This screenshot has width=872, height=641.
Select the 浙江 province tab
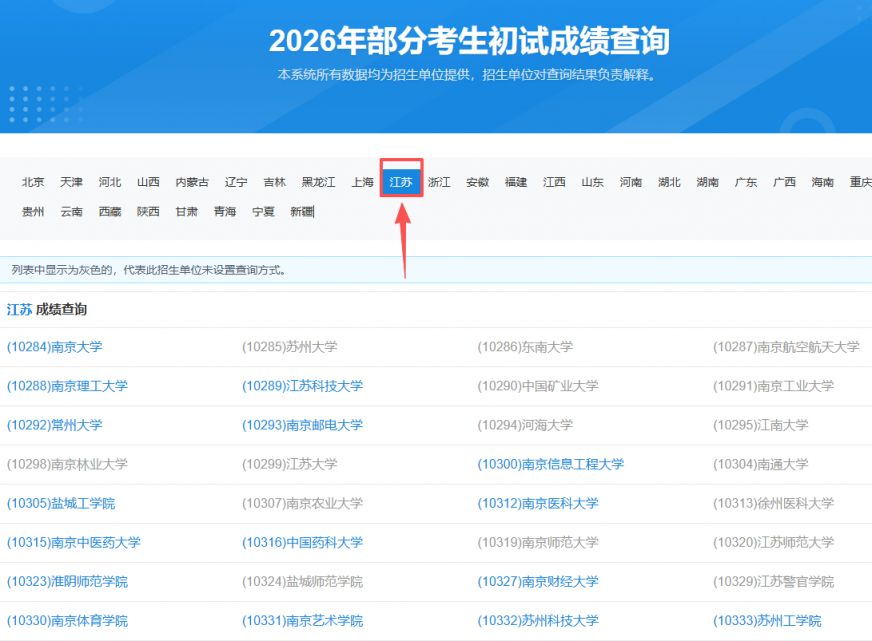tap(439, 182)
